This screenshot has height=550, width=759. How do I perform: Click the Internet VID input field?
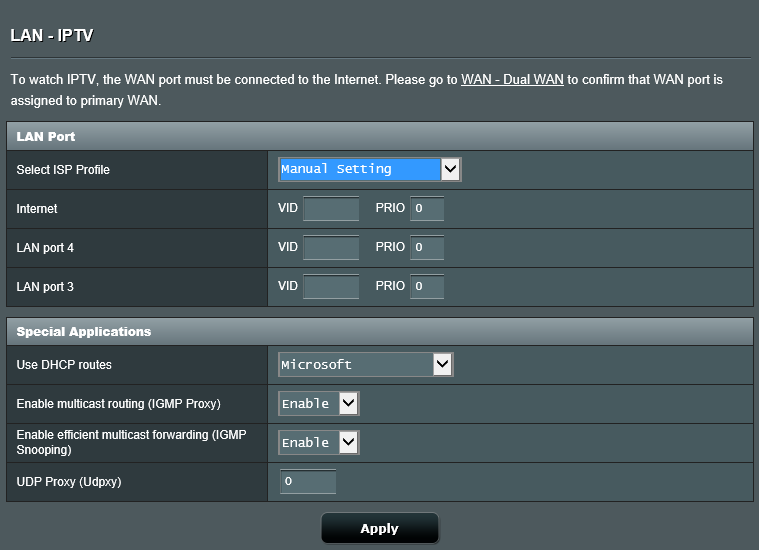click(330, 209)
